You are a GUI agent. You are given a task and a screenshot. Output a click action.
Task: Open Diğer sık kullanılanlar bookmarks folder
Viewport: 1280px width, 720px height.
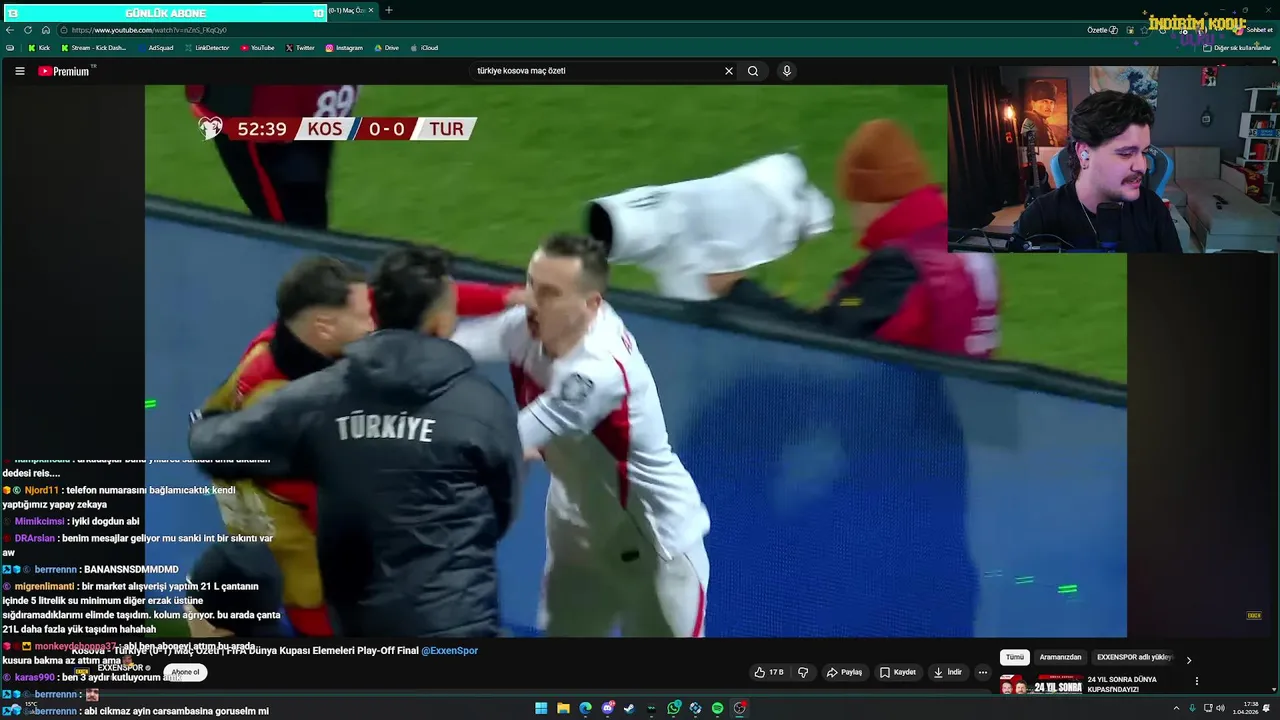(1237, 48)
